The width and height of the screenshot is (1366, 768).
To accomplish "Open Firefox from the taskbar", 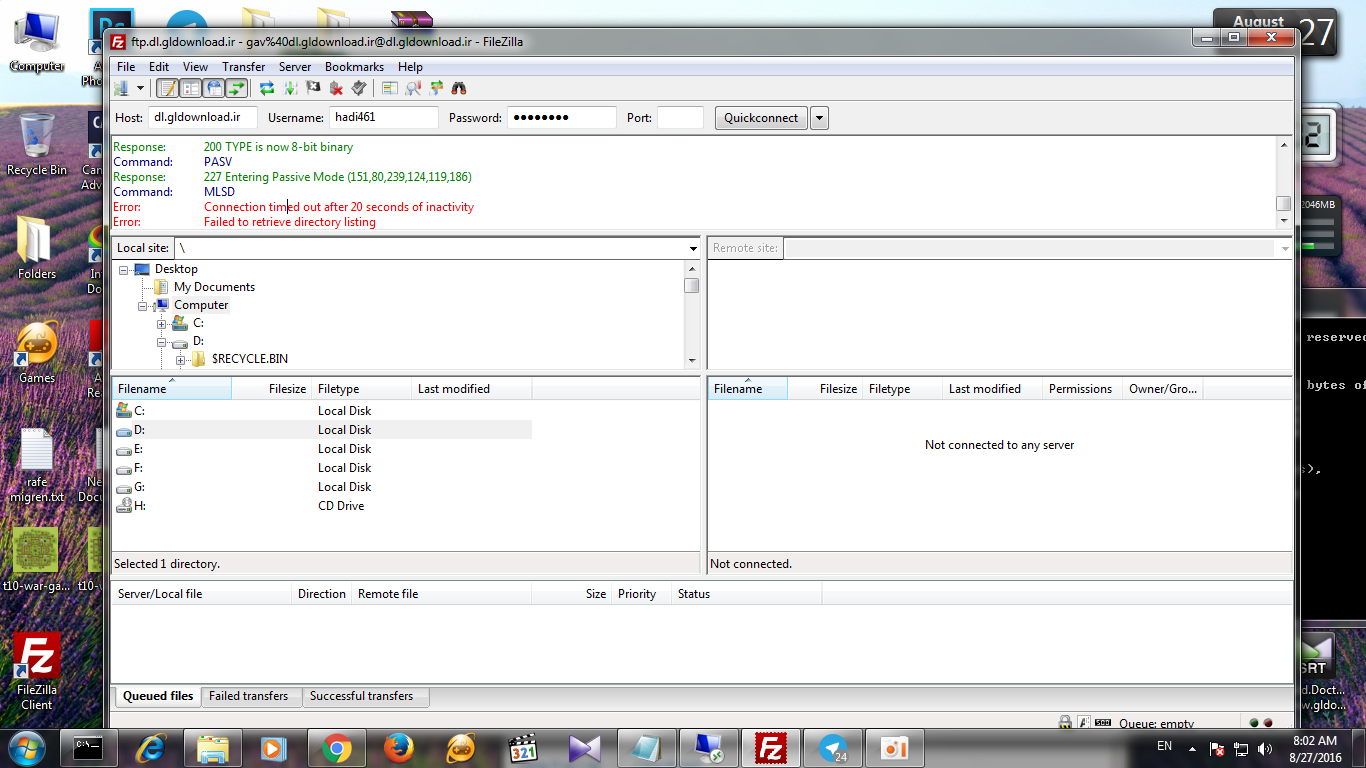I will (x=398, y=748).
